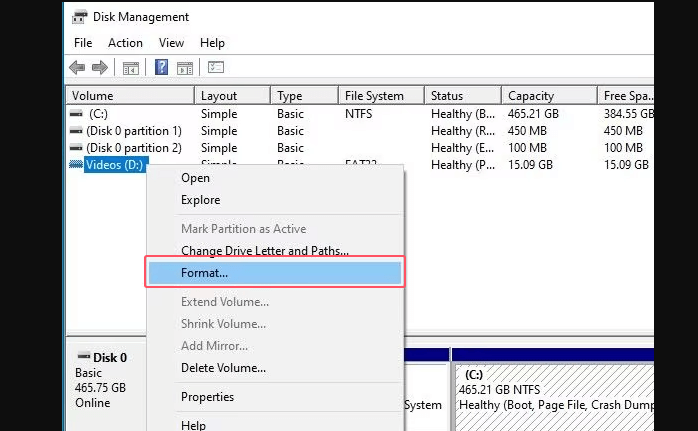Open the Action menu
The image size is (698, 431).
tap(125, 43)
